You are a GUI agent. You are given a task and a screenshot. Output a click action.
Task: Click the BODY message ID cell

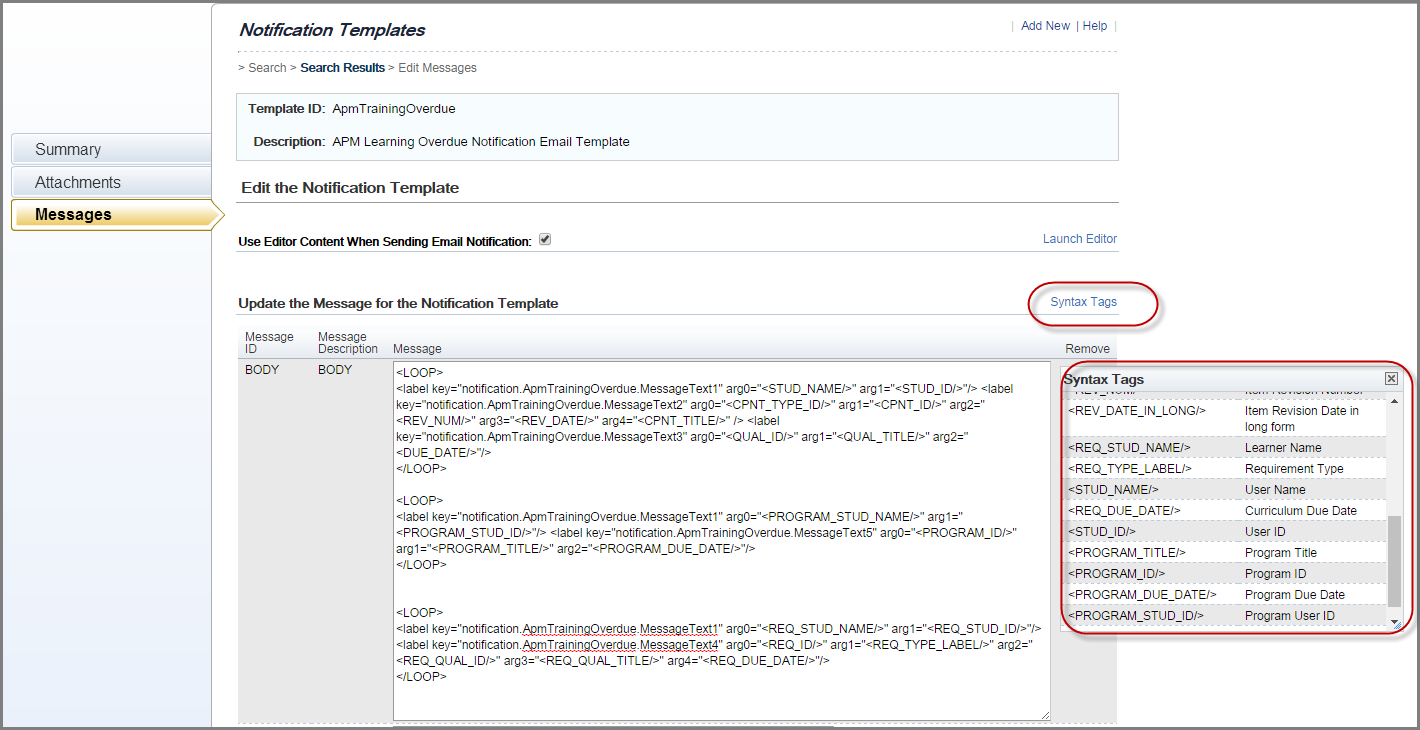click(262, 370)
